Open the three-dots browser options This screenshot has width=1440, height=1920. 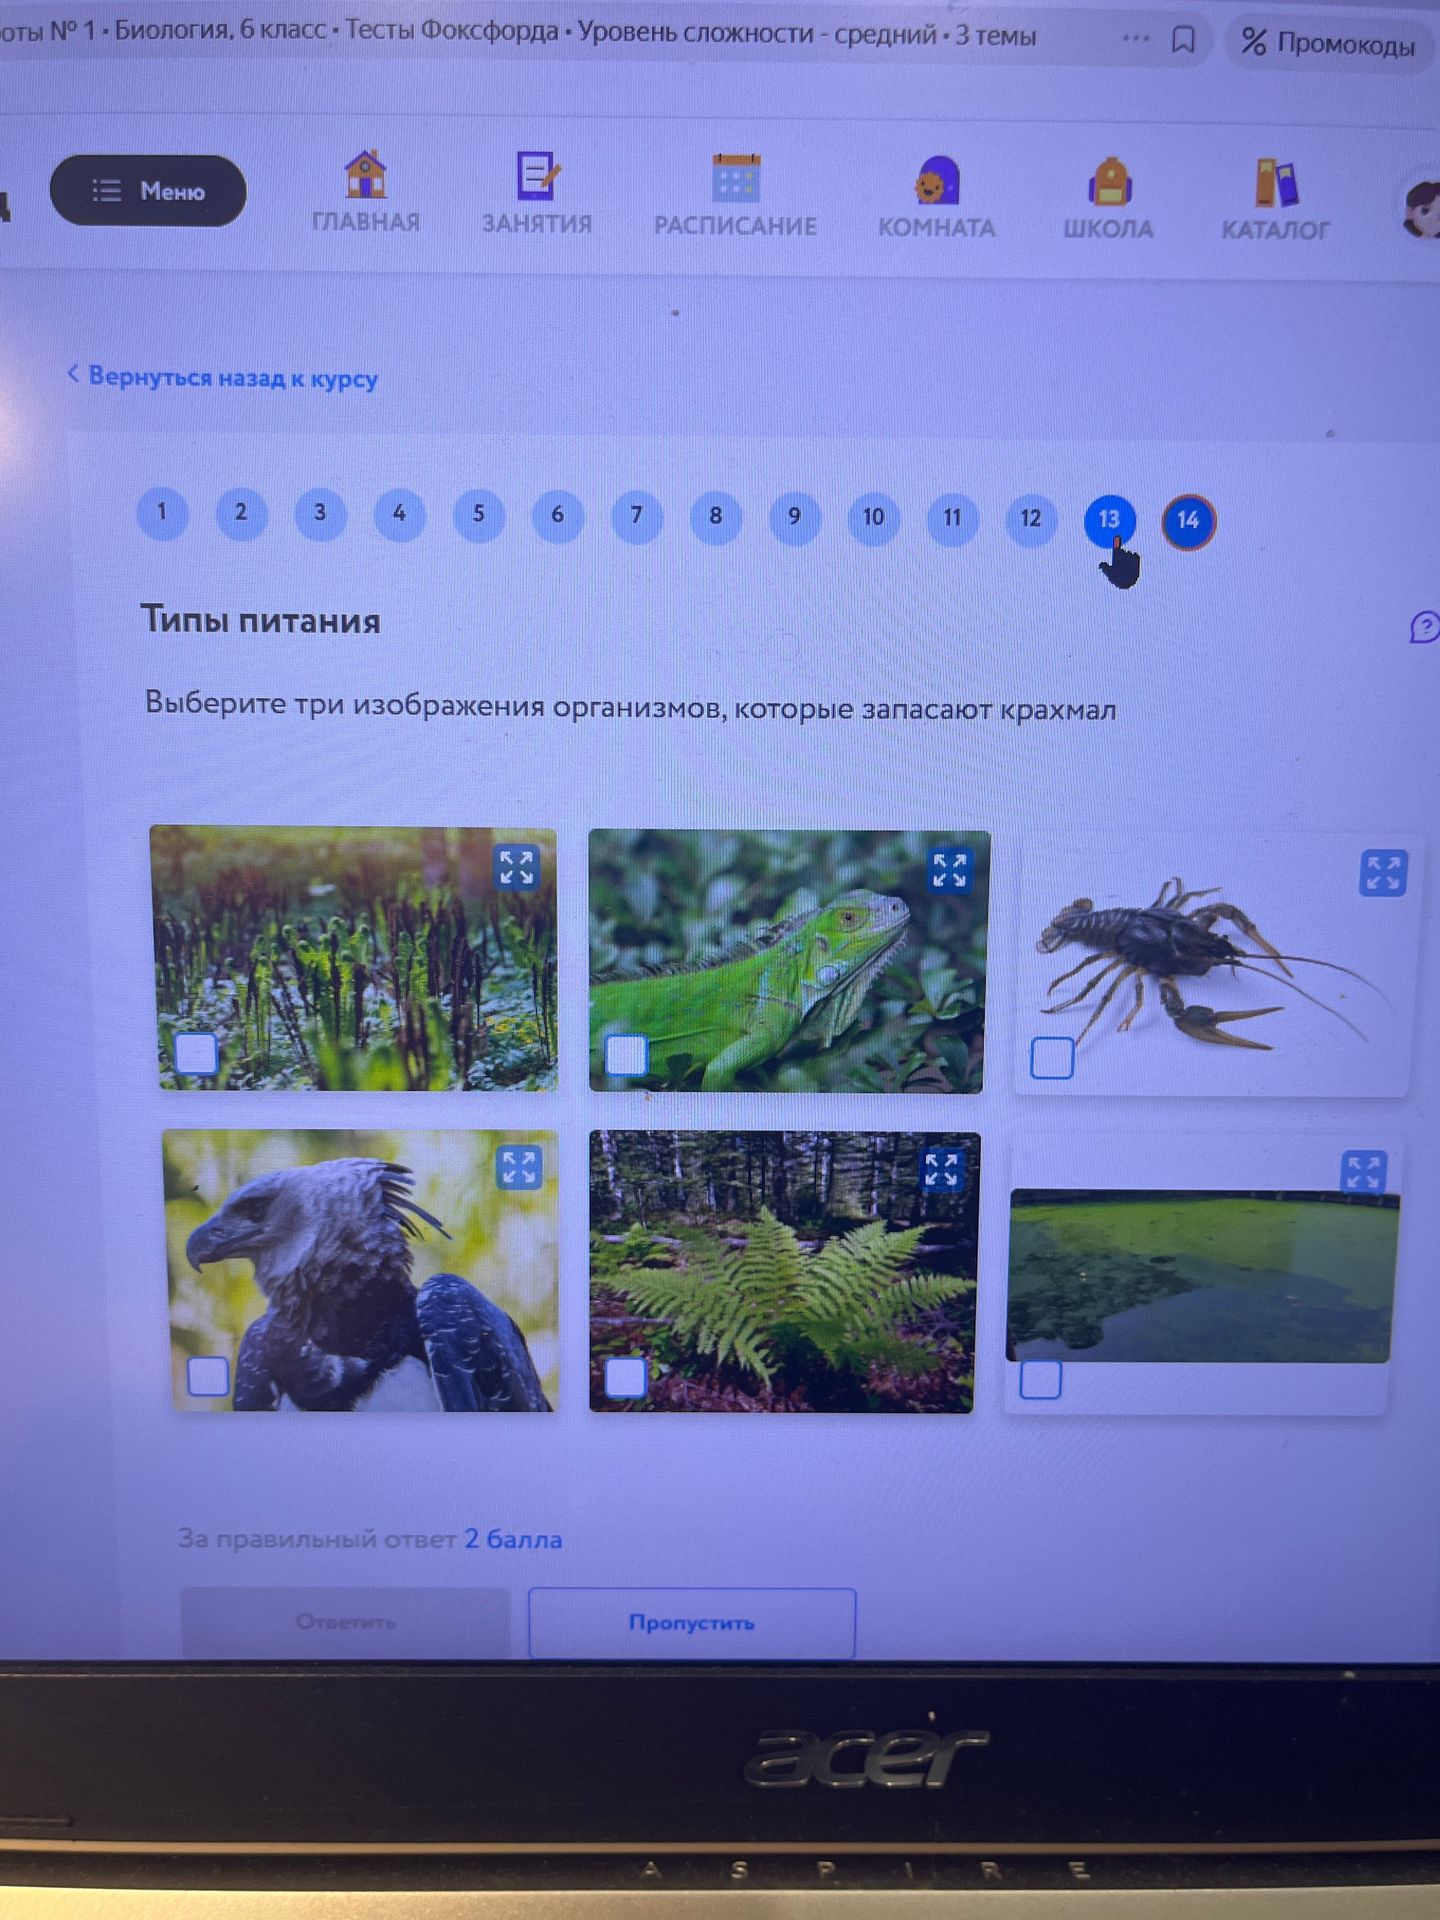(x=1135, y=38)
